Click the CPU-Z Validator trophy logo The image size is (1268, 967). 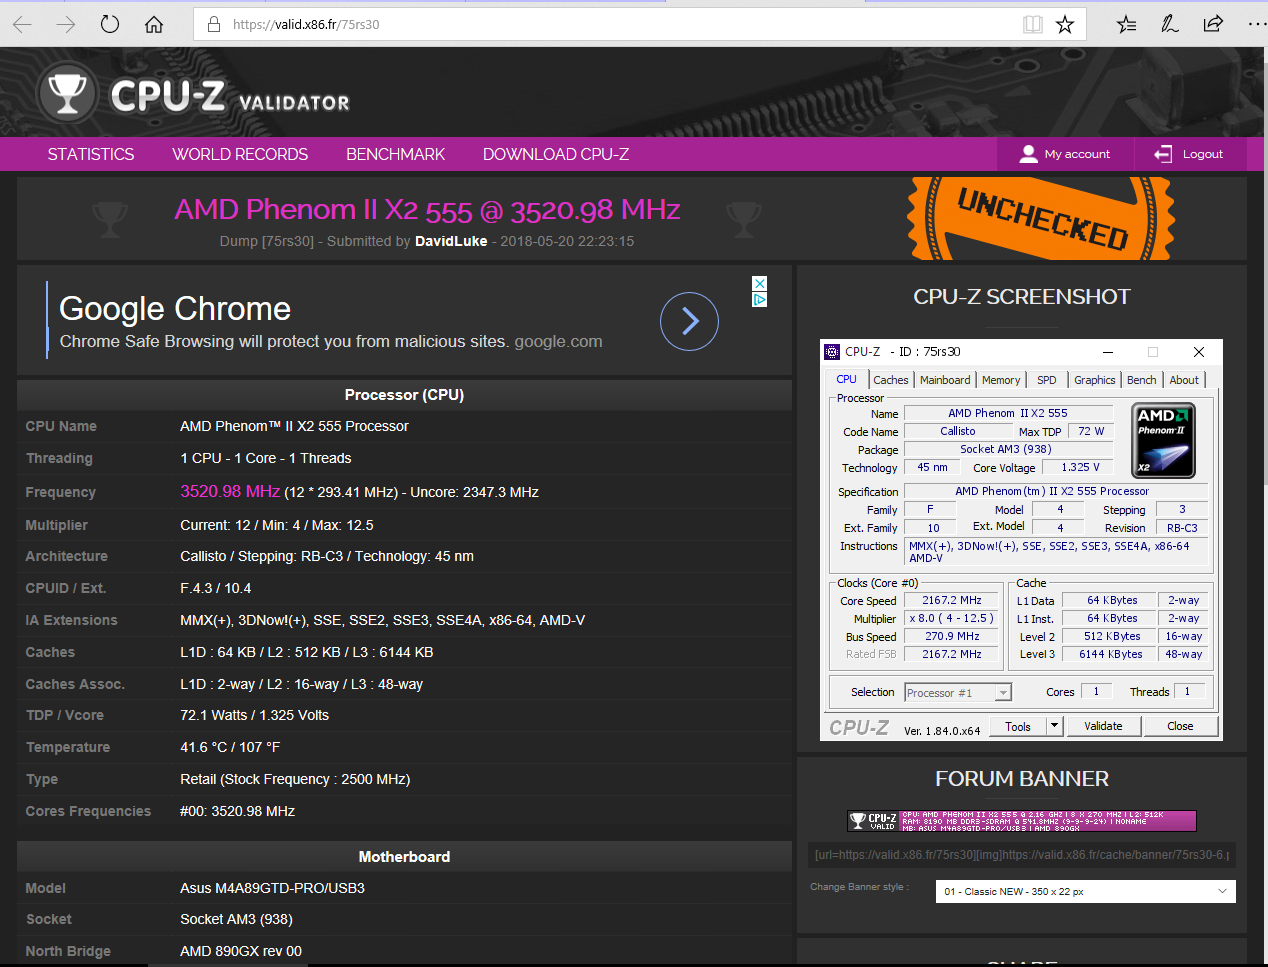click(x=67, y=93)
